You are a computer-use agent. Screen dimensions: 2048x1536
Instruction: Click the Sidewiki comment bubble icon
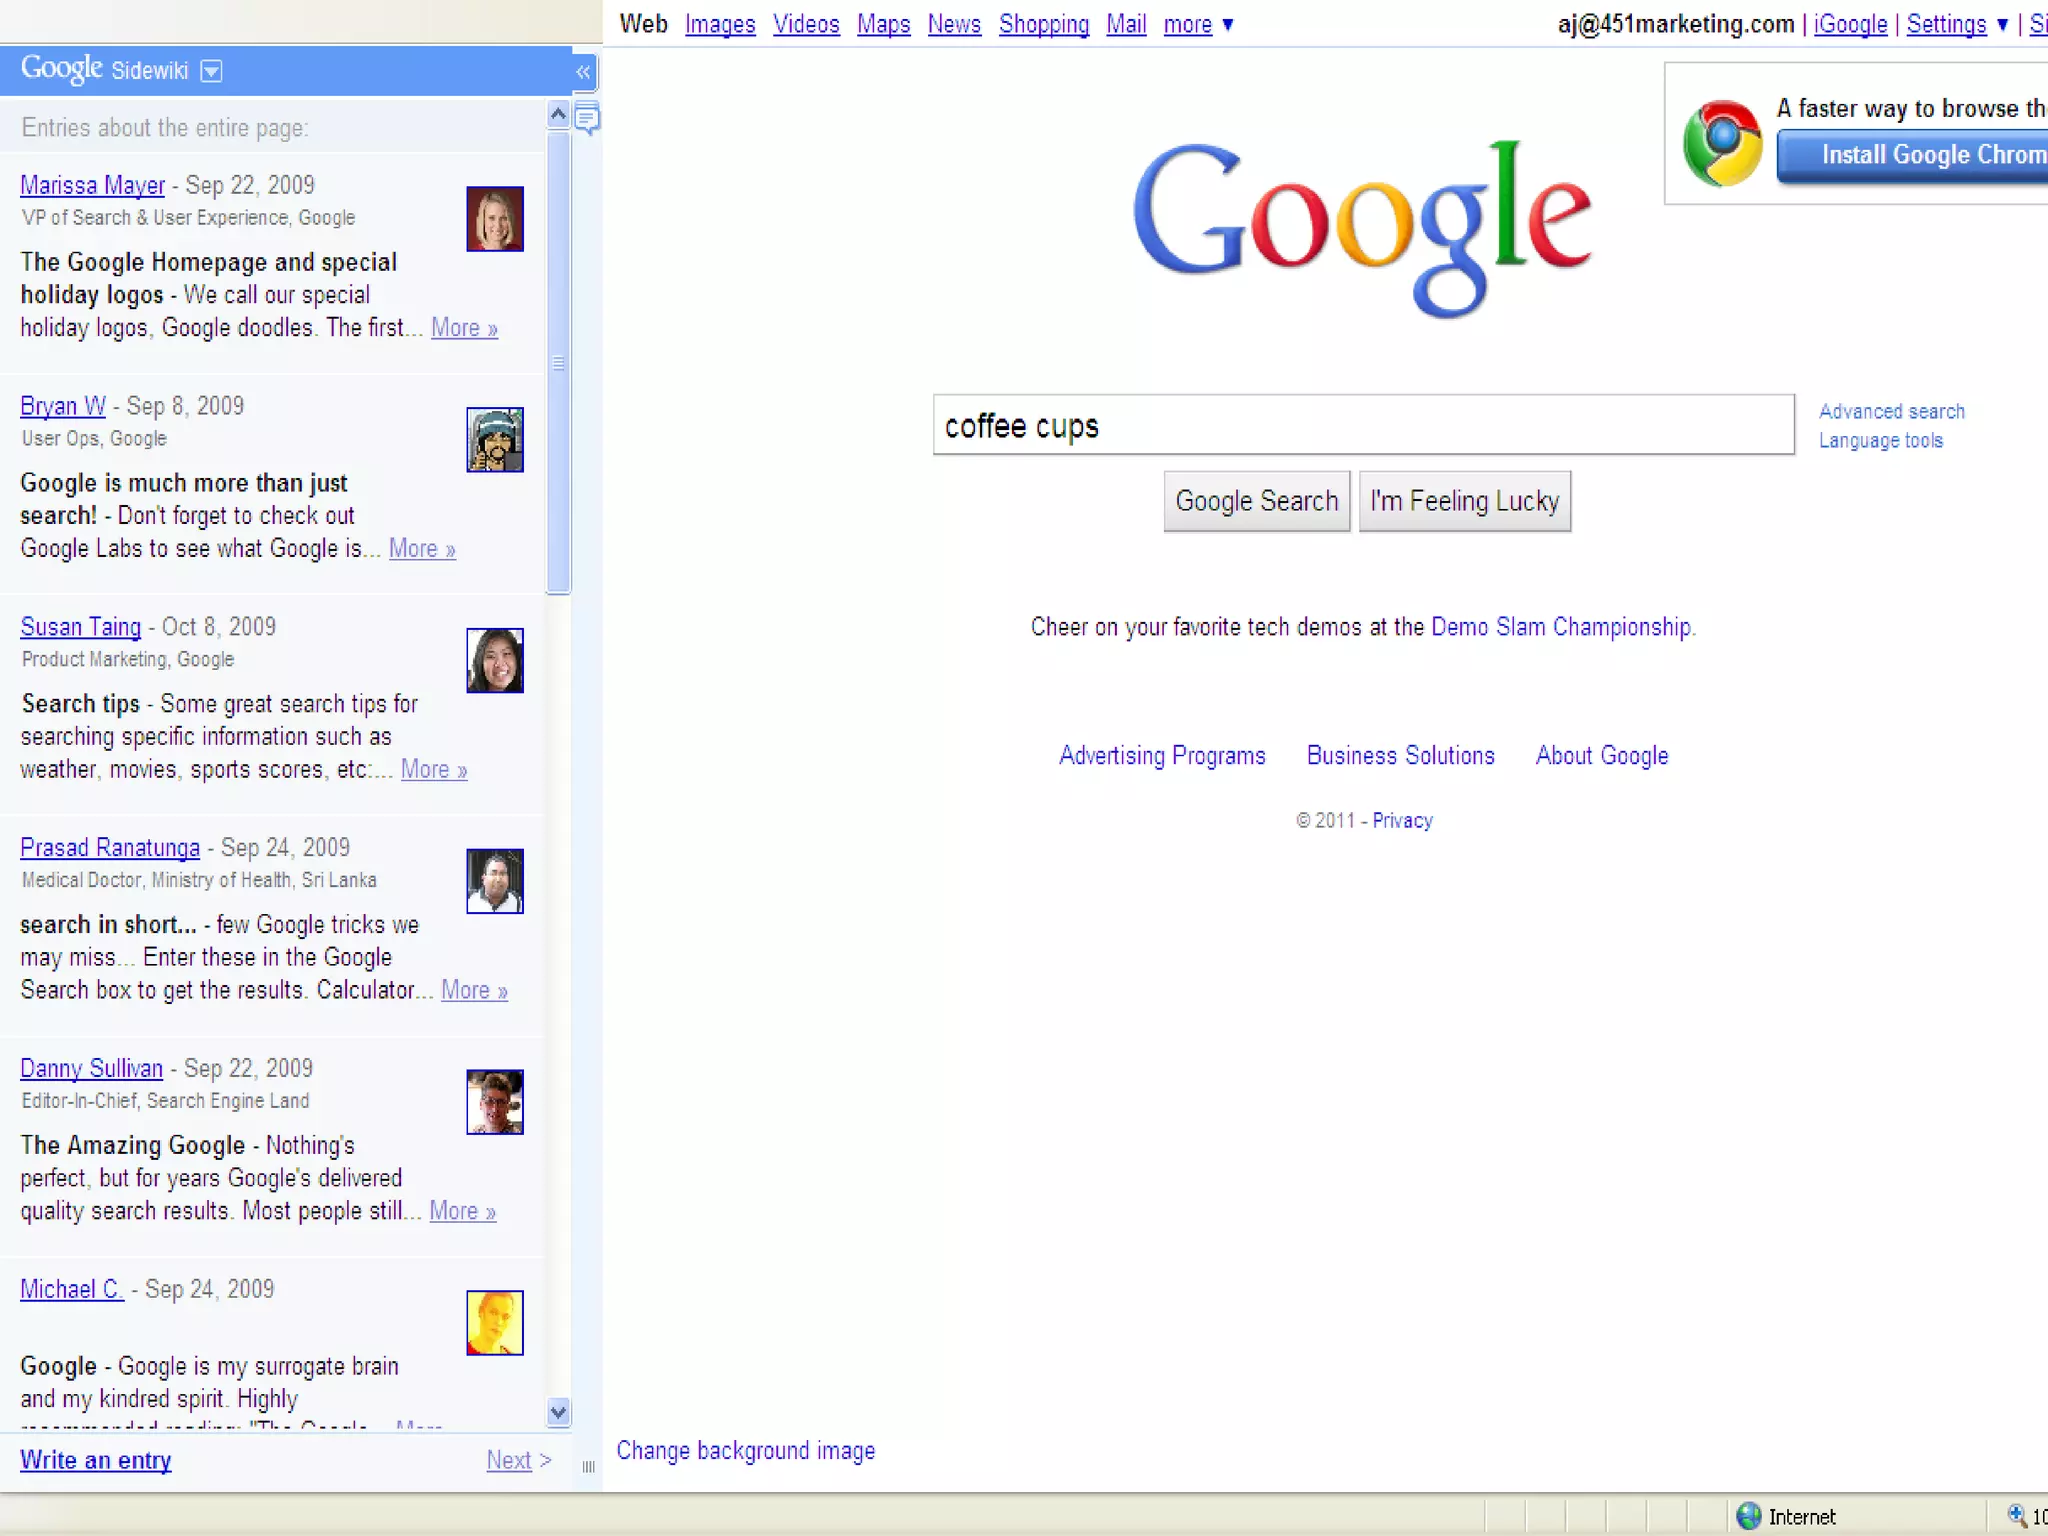coord(588,119)
